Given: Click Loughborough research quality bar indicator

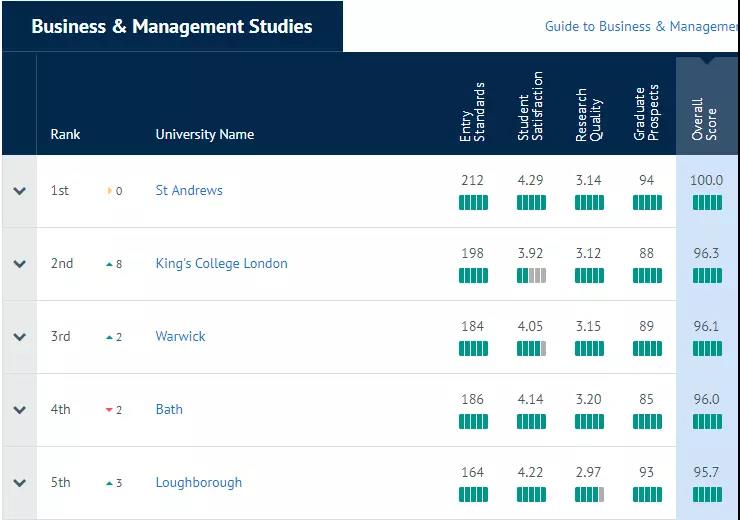Looking at the screenshot, I should pyautogui.click(x=589, y=495).
